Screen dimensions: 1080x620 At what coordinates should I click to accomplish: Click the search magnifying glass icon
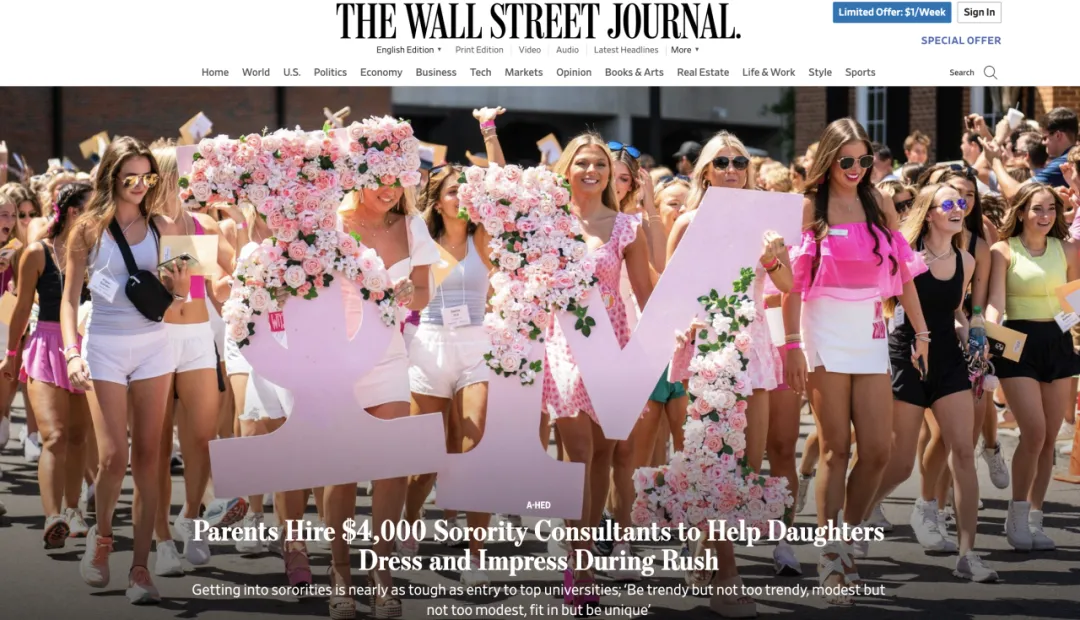click(x=990, y=72)
